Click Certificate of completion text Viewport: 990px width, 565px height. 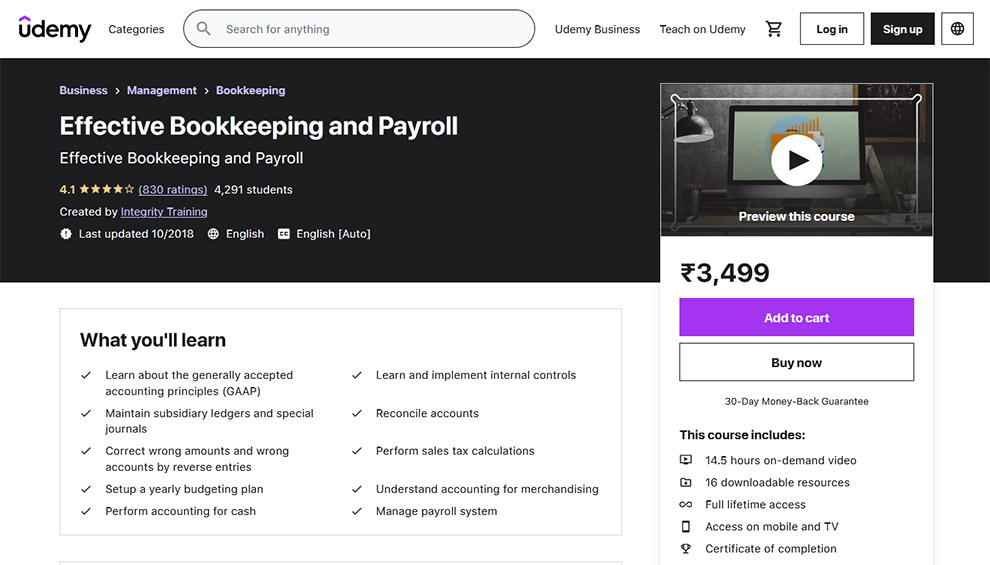pos(770,549)
